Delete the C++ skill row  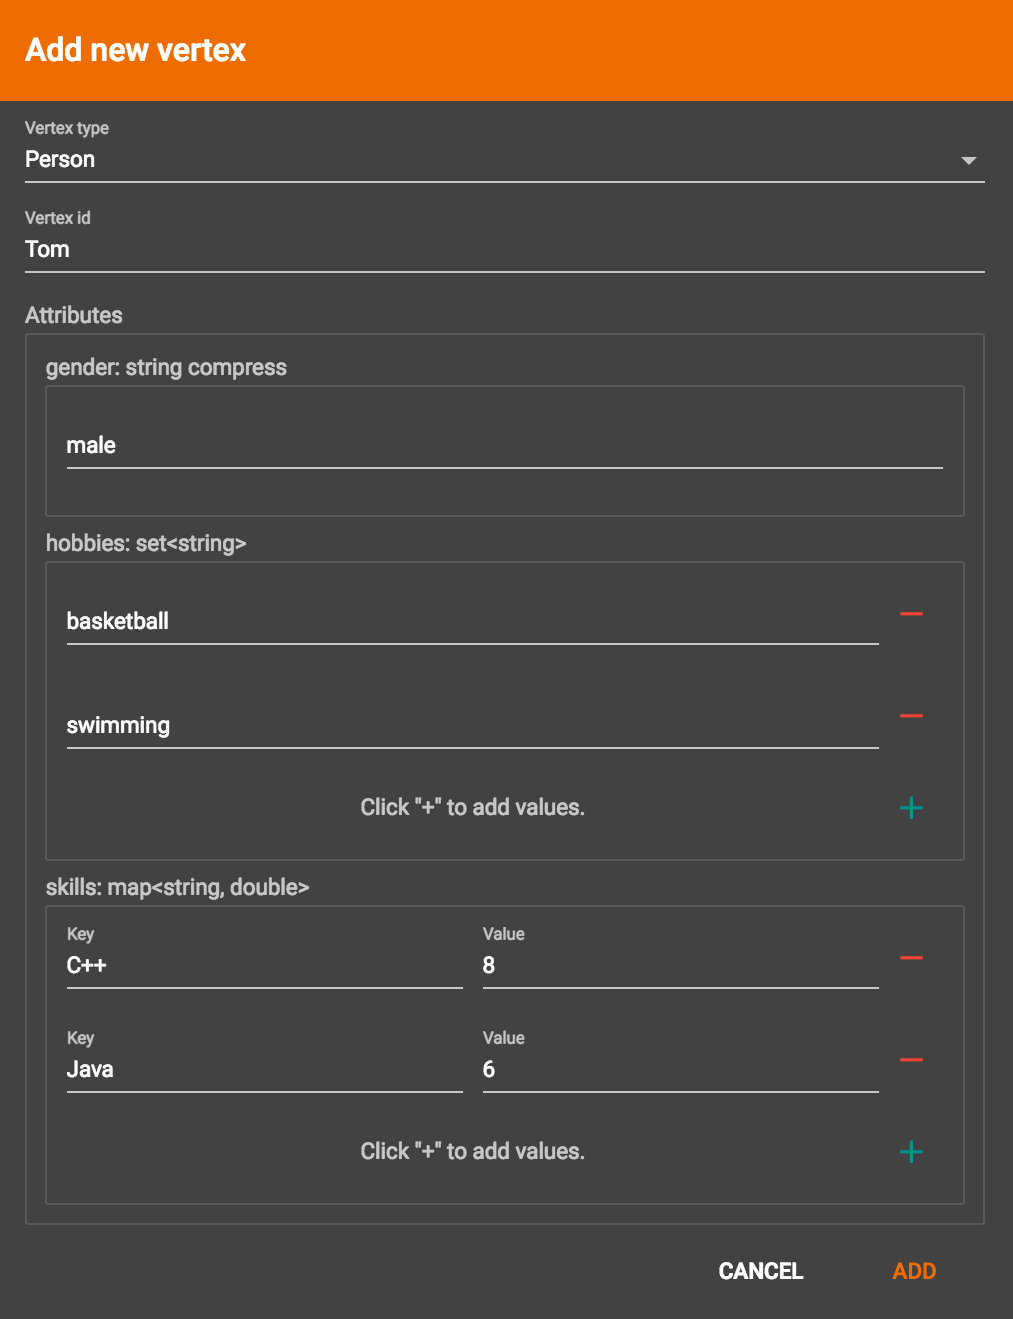(910, 958)
